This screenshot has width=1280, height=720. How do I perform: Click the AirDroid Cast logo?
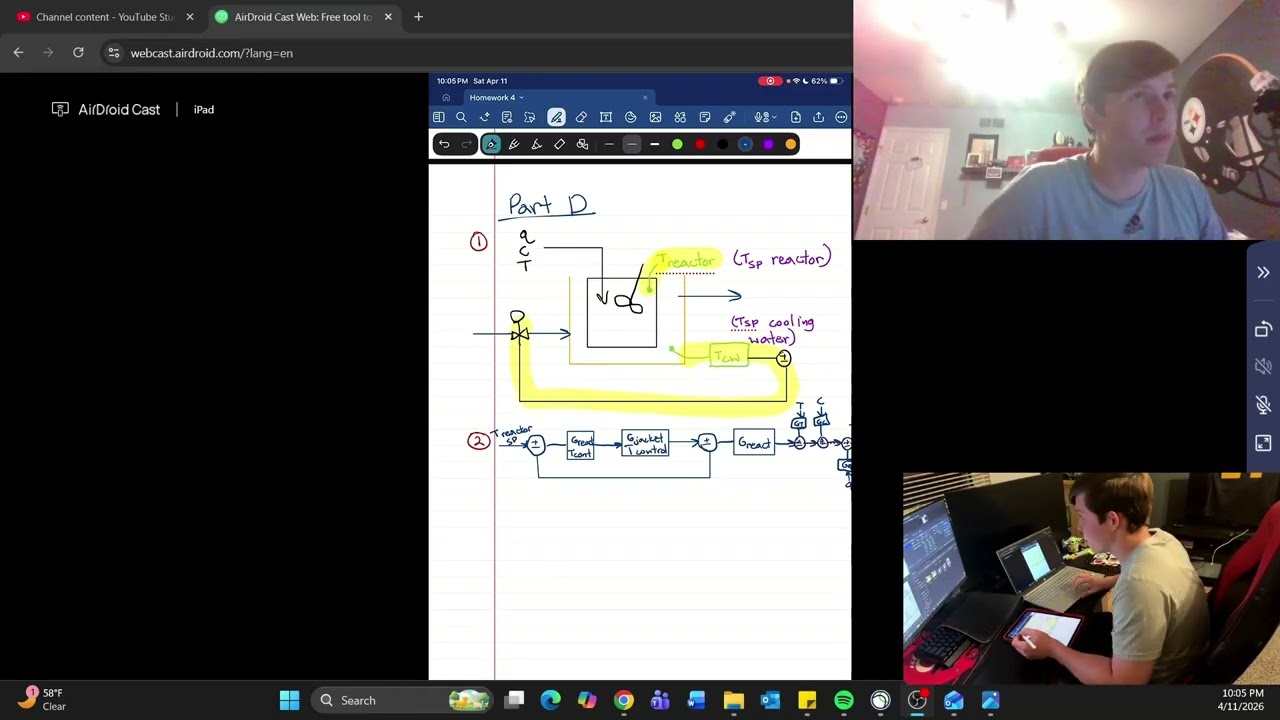click(x=106, y=109)
